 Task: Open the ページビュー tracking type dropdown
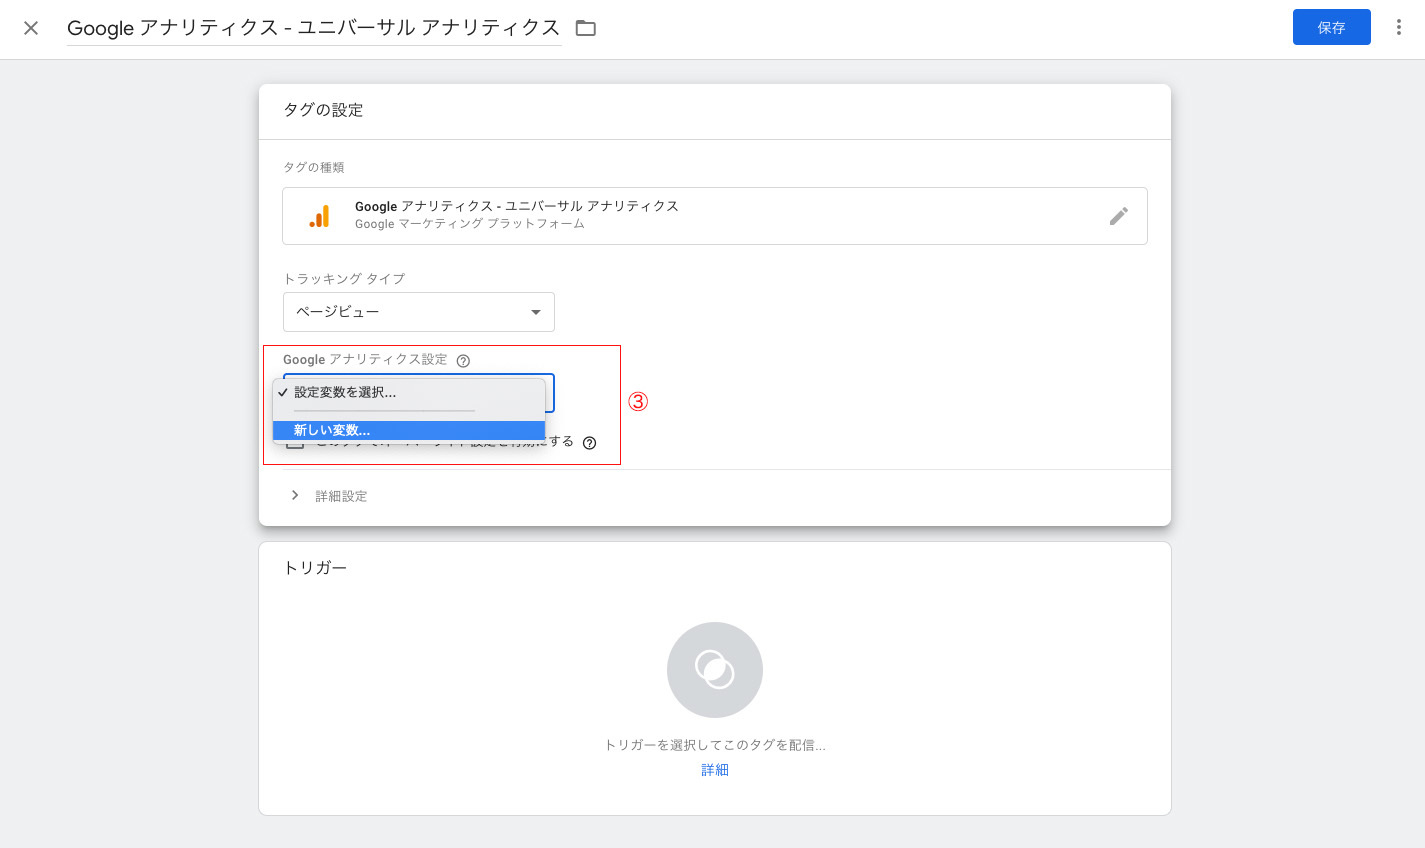coord(418,312)
